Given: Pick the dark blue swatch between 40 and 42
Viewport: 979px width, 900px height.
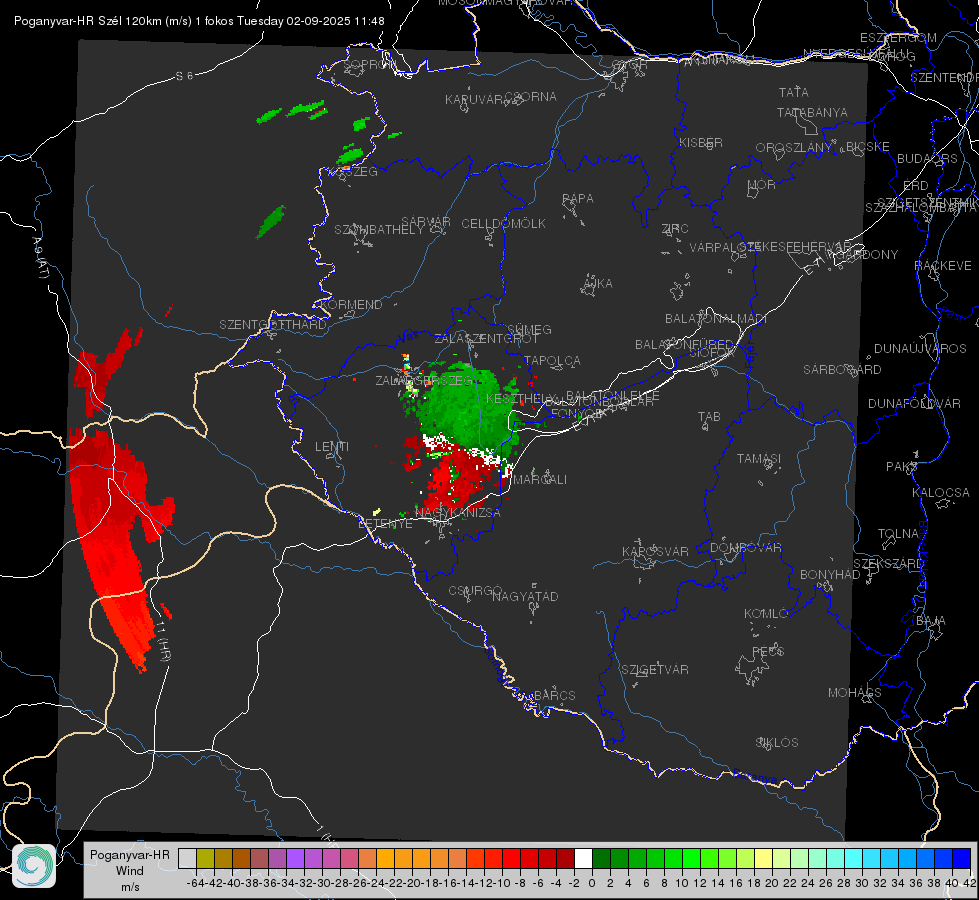Looking at the screenshot, I should pyautogui.click(x=961, y=858).
